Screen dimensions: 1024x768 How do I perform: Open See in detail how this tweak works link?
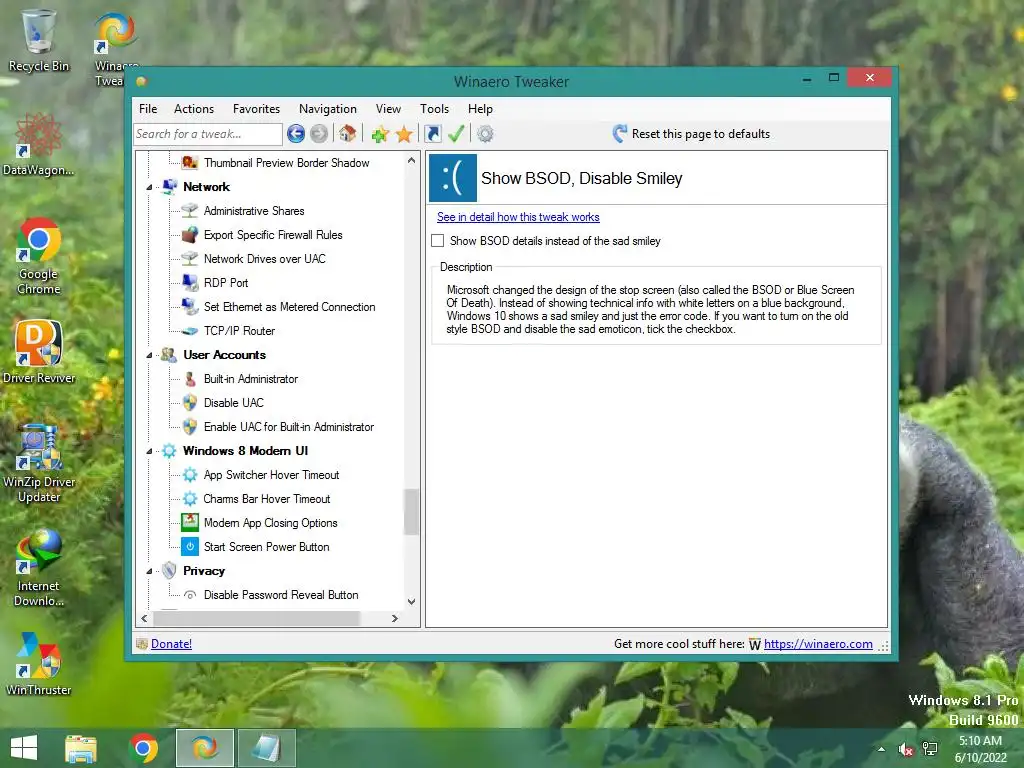[518, 217]
